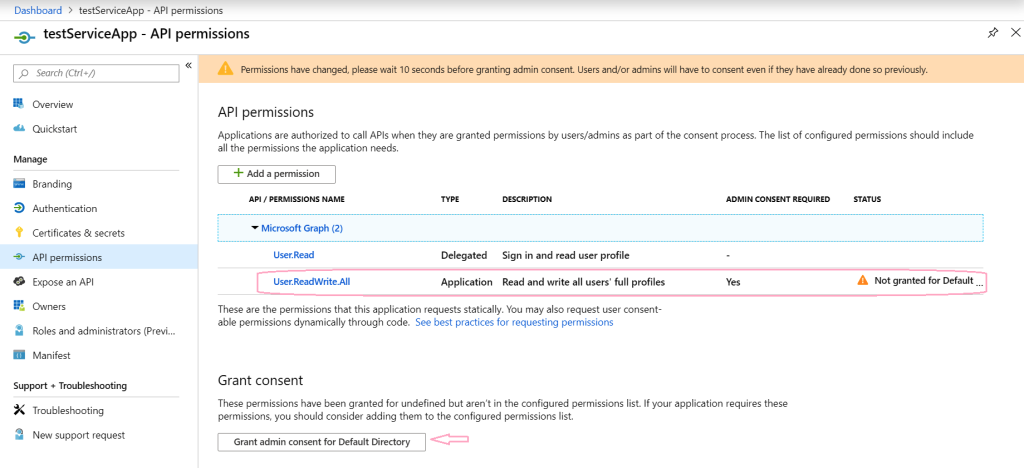1024x468 pixels.
Task: Click the API / PERMISSIONS NAME column header
Action: click(296, 199)
